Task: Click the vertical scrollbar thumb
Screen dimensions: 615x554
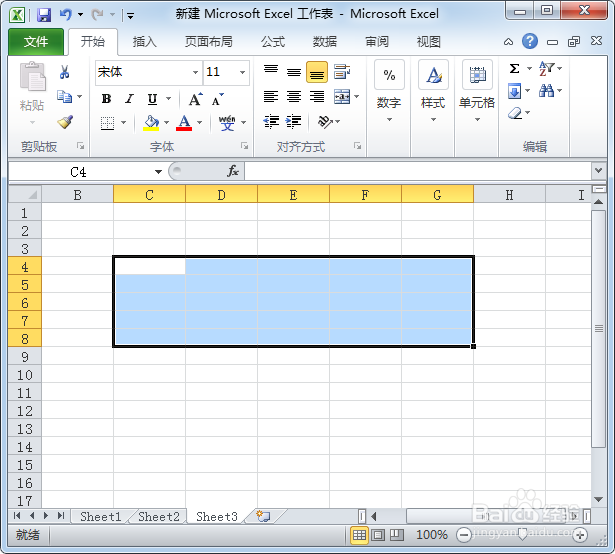Action: 599,329
